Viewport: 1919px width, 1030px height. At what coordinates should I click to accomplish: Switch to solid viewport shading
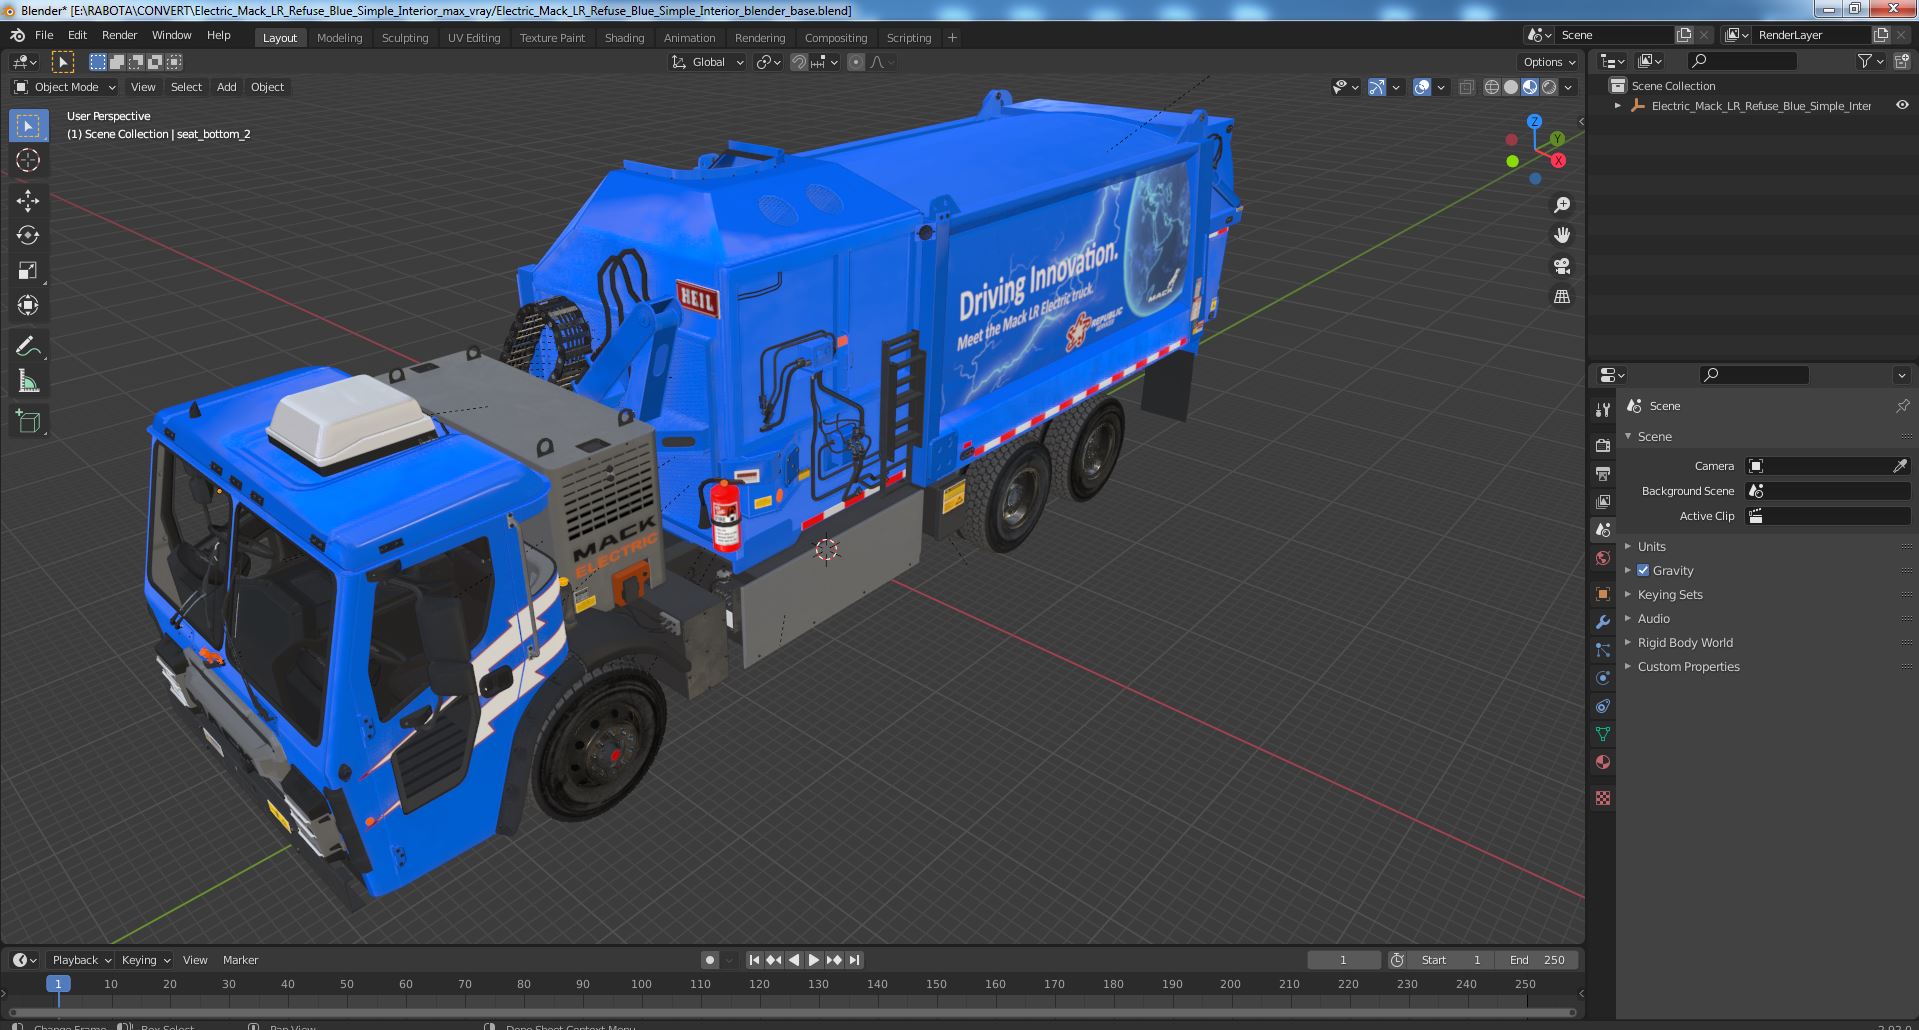click(x=1510, y=87)
